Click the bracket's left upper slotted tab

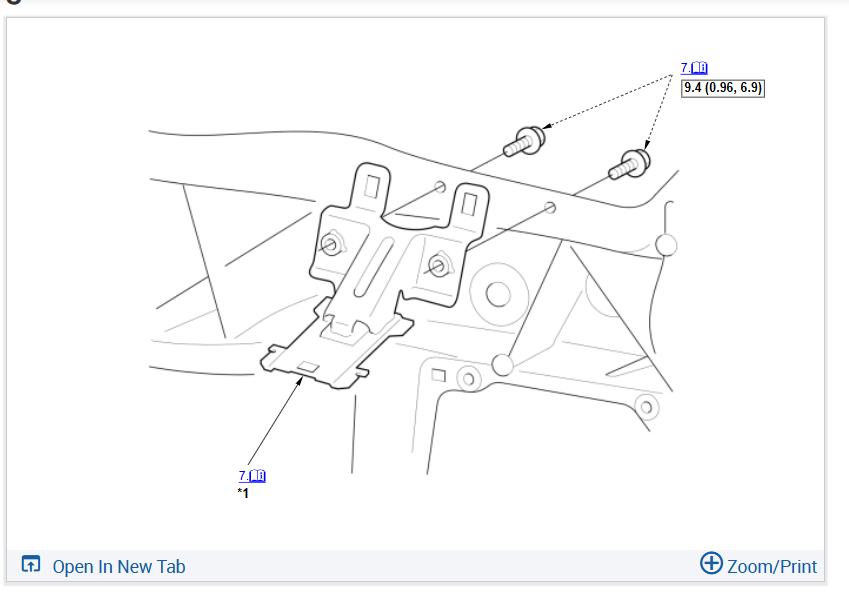[371, 186]
